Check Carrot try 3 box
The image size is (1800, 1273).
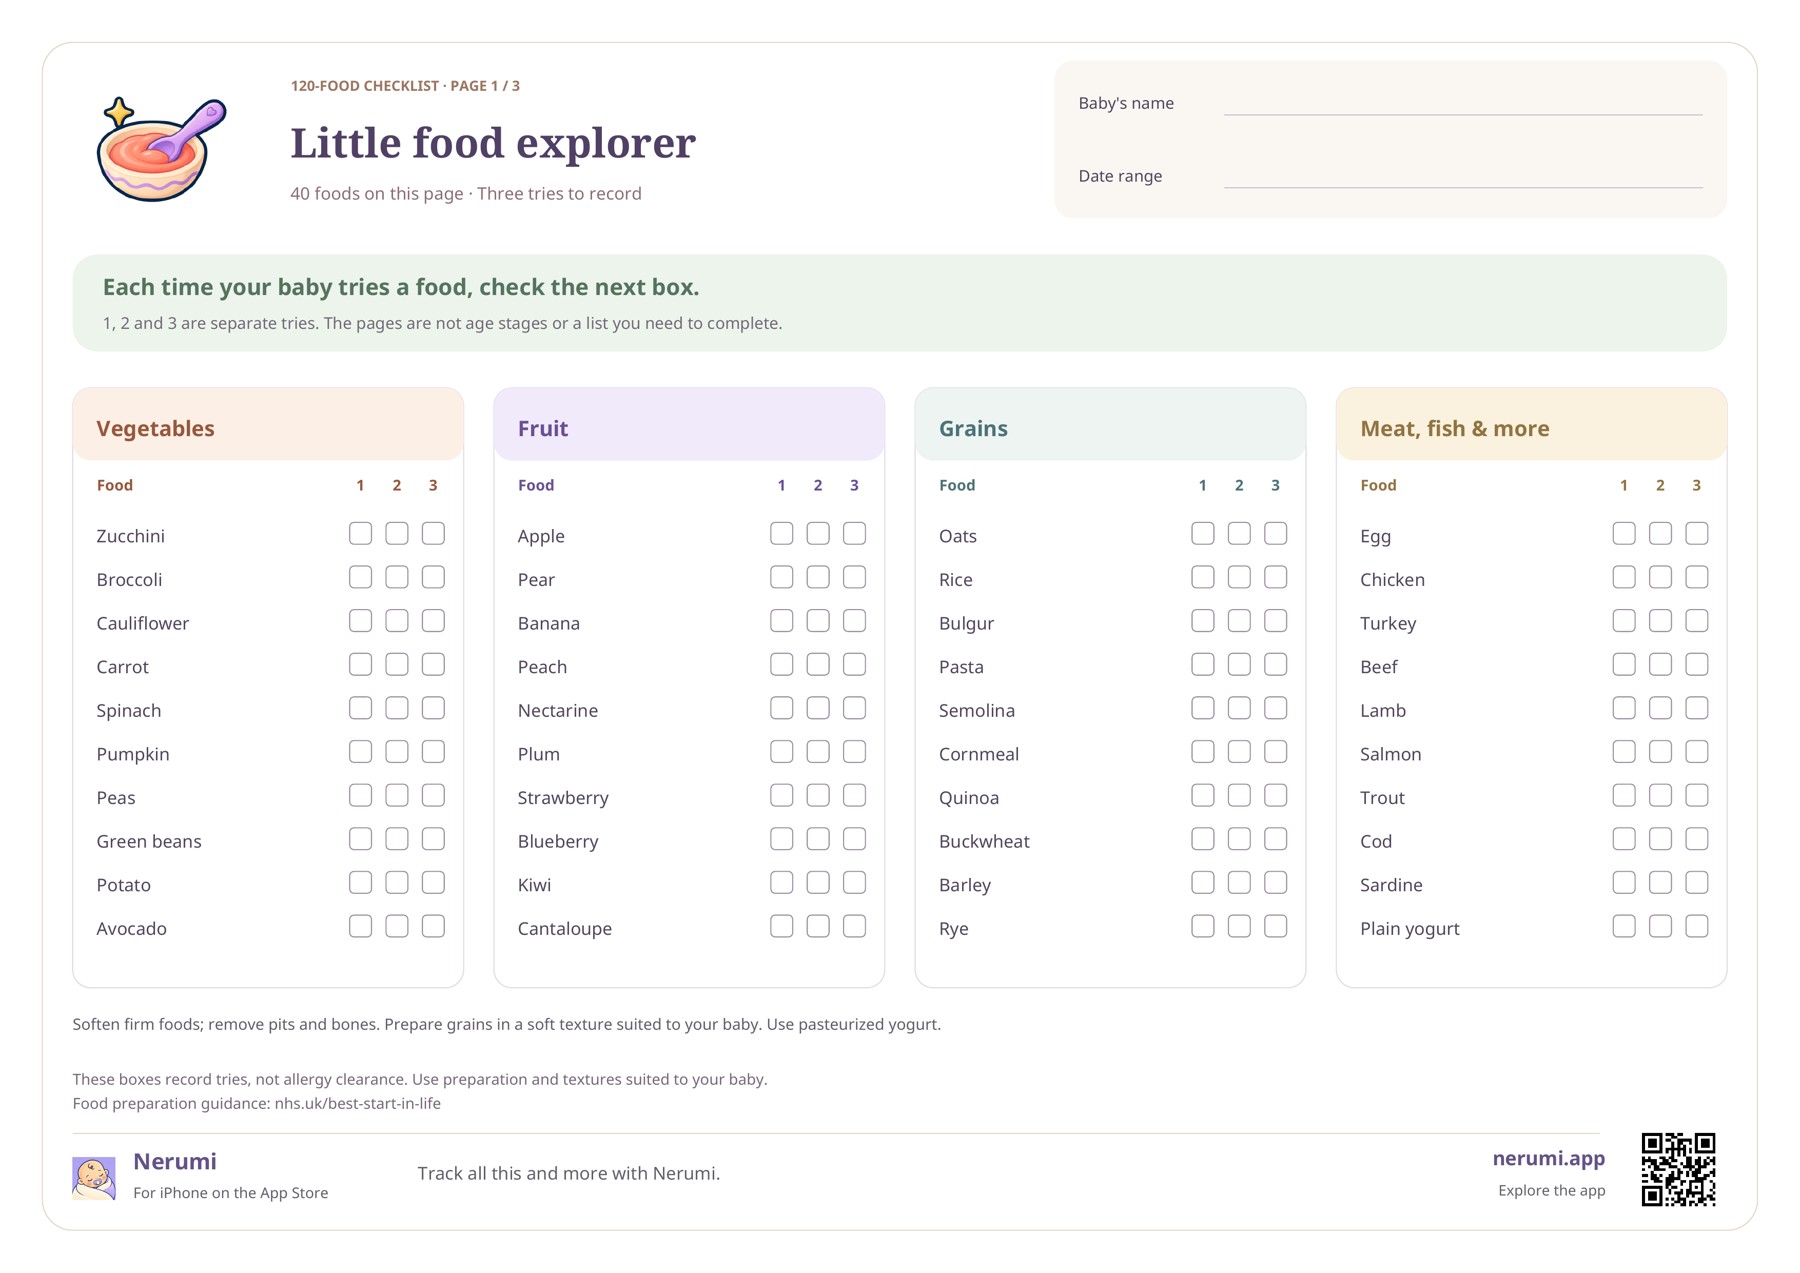point(433,664)
